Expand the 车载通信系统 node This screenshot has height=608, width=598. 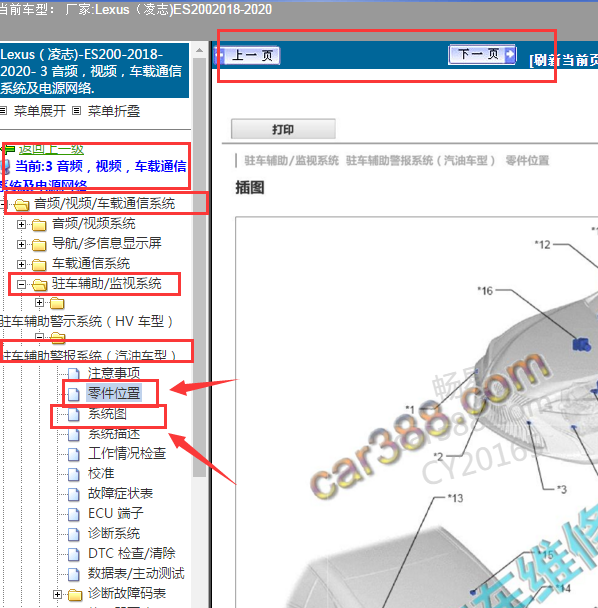click(21, 264)
